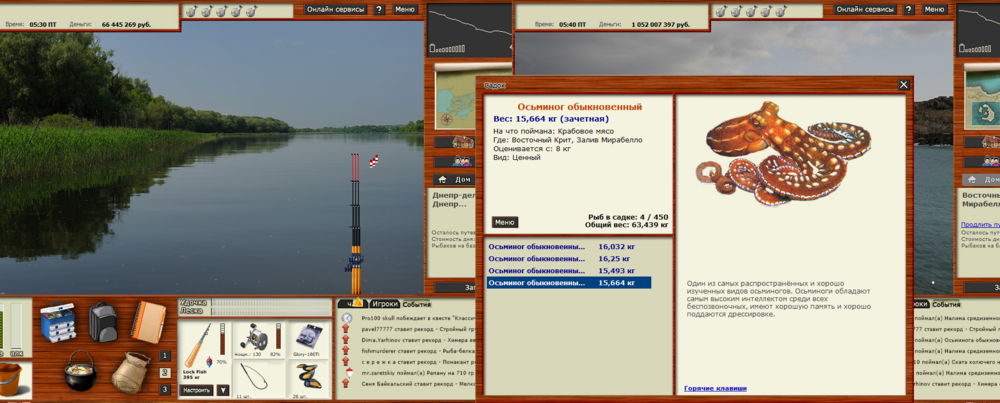Select the Lock Fish rod slot
The image size is (1000, 403).
(x=202, y=345)
